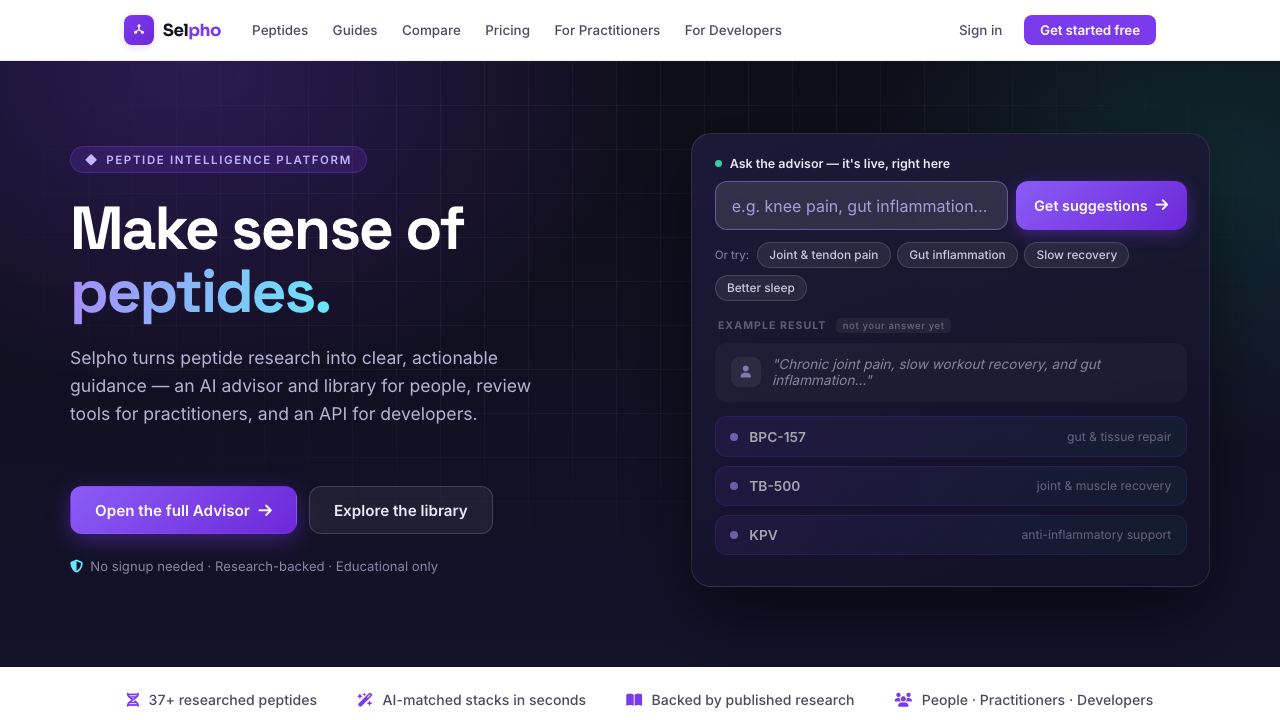The height and width of the screenshot is (720, 1280).
Task: Click the 'EXAMPLE RESULT' label
Action: click(x=772, y=326)
